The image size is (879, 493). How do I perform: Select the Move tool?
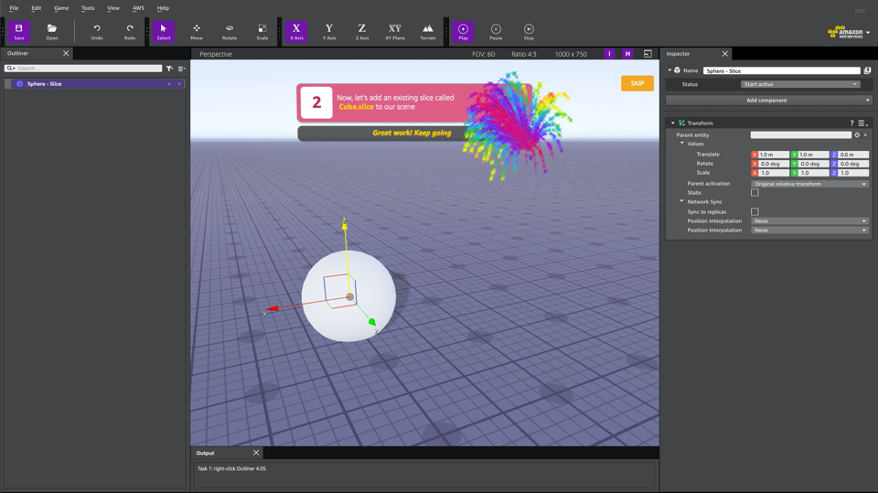point(196,32)
